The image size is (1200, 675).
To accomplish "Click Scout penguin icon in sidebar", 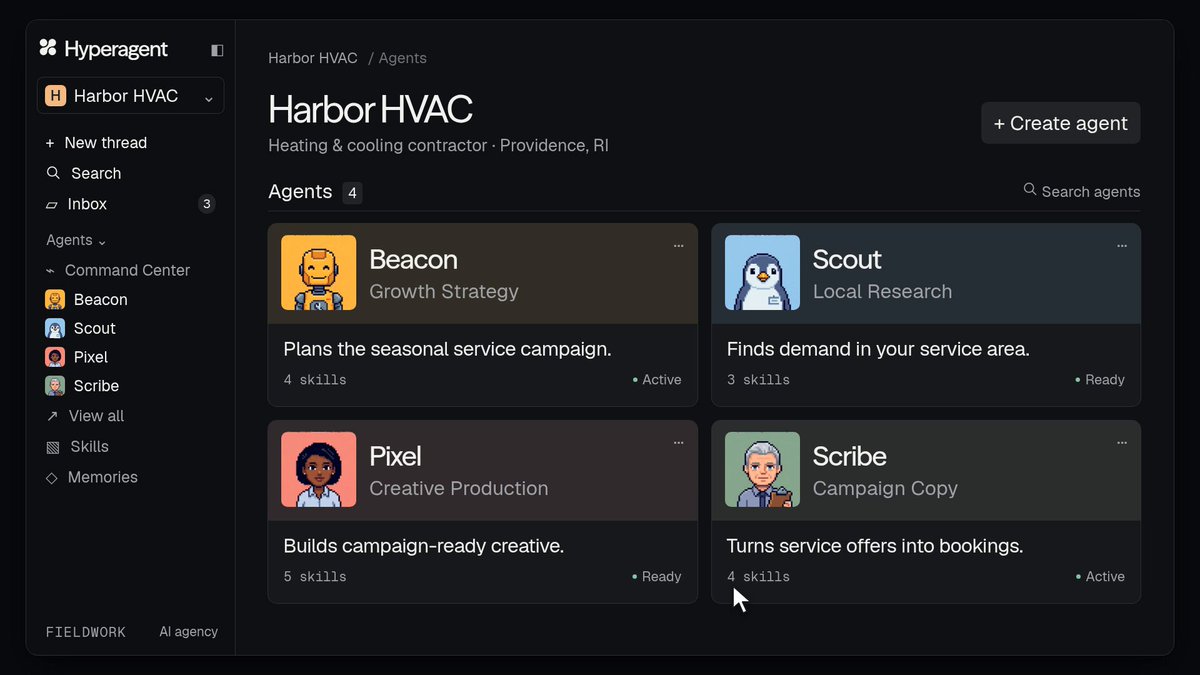I will [x=55, y=328].
